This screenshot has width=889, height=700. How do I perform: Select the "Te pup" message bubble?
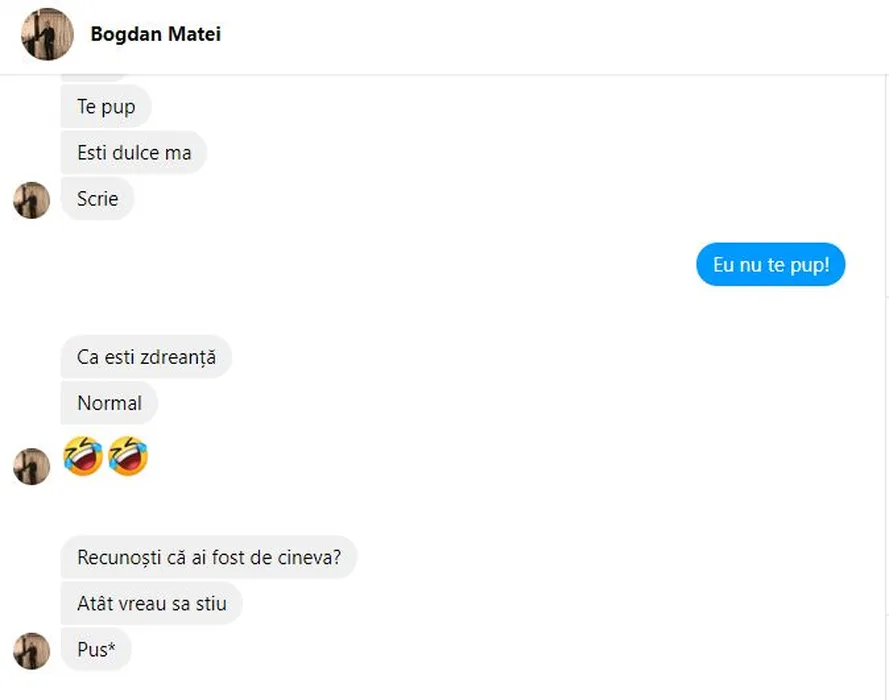click(105, 107)
